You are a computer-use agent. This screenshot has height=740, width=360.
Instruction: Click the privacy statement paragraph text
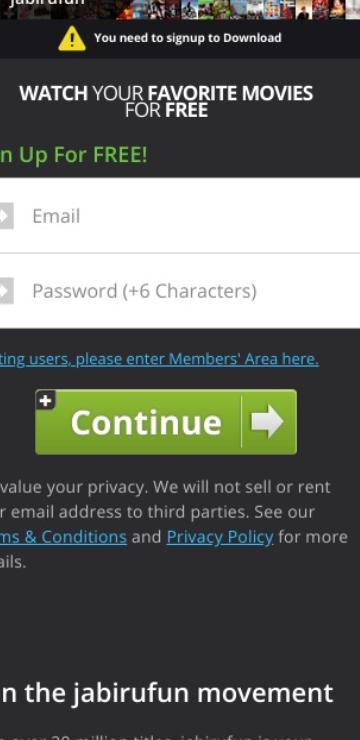174,524
